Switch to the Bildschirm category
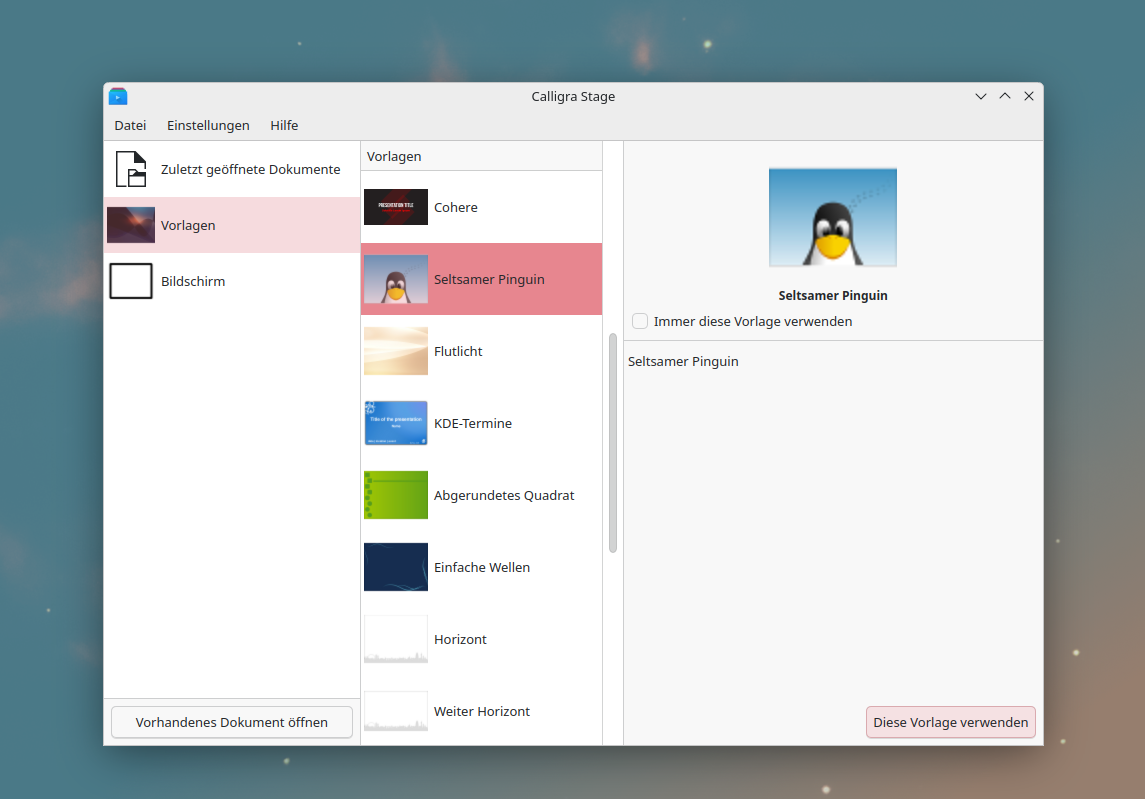Image resolution: width=1145 pixels, height=799 pixels. point(232,281)
